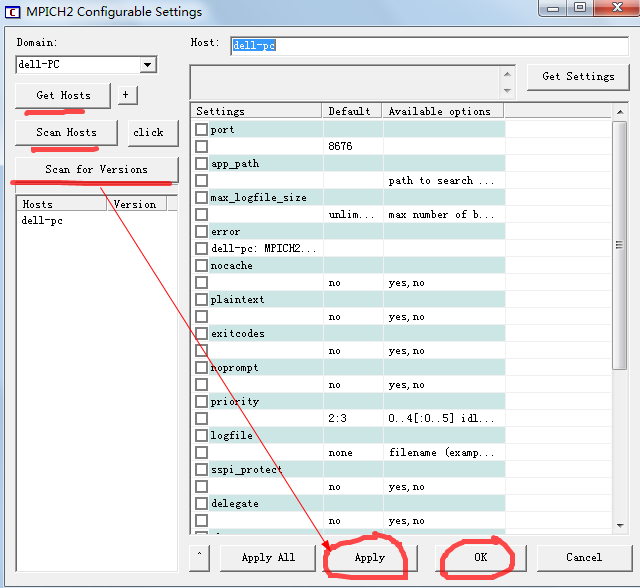Click the 8676 default port value
The height and width of the screenshot is (588, 640).
(340, 146)
